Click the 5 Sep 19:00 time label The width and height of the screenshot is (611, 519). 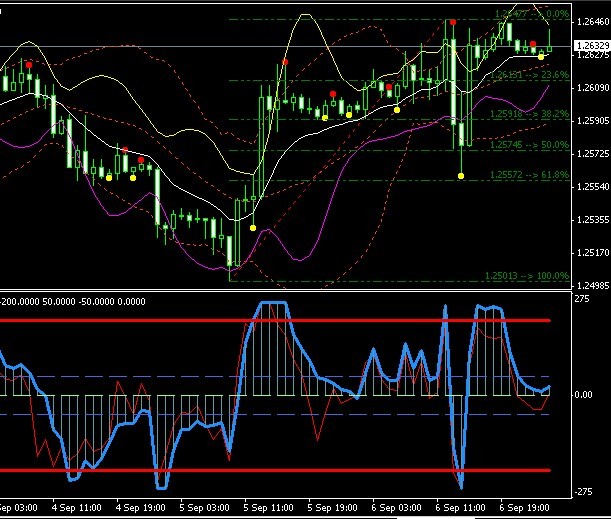coord(332,508)
